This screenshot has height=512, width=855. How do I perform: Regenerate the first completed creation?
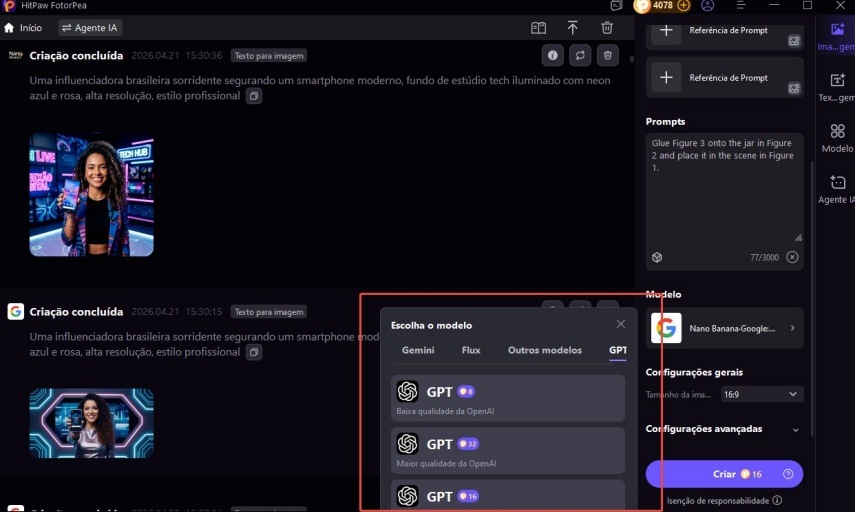point(580,56)
